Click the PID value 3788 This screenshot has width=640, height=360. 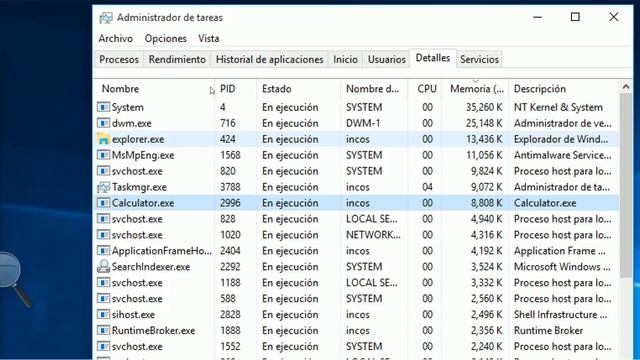tap(230, 187)
